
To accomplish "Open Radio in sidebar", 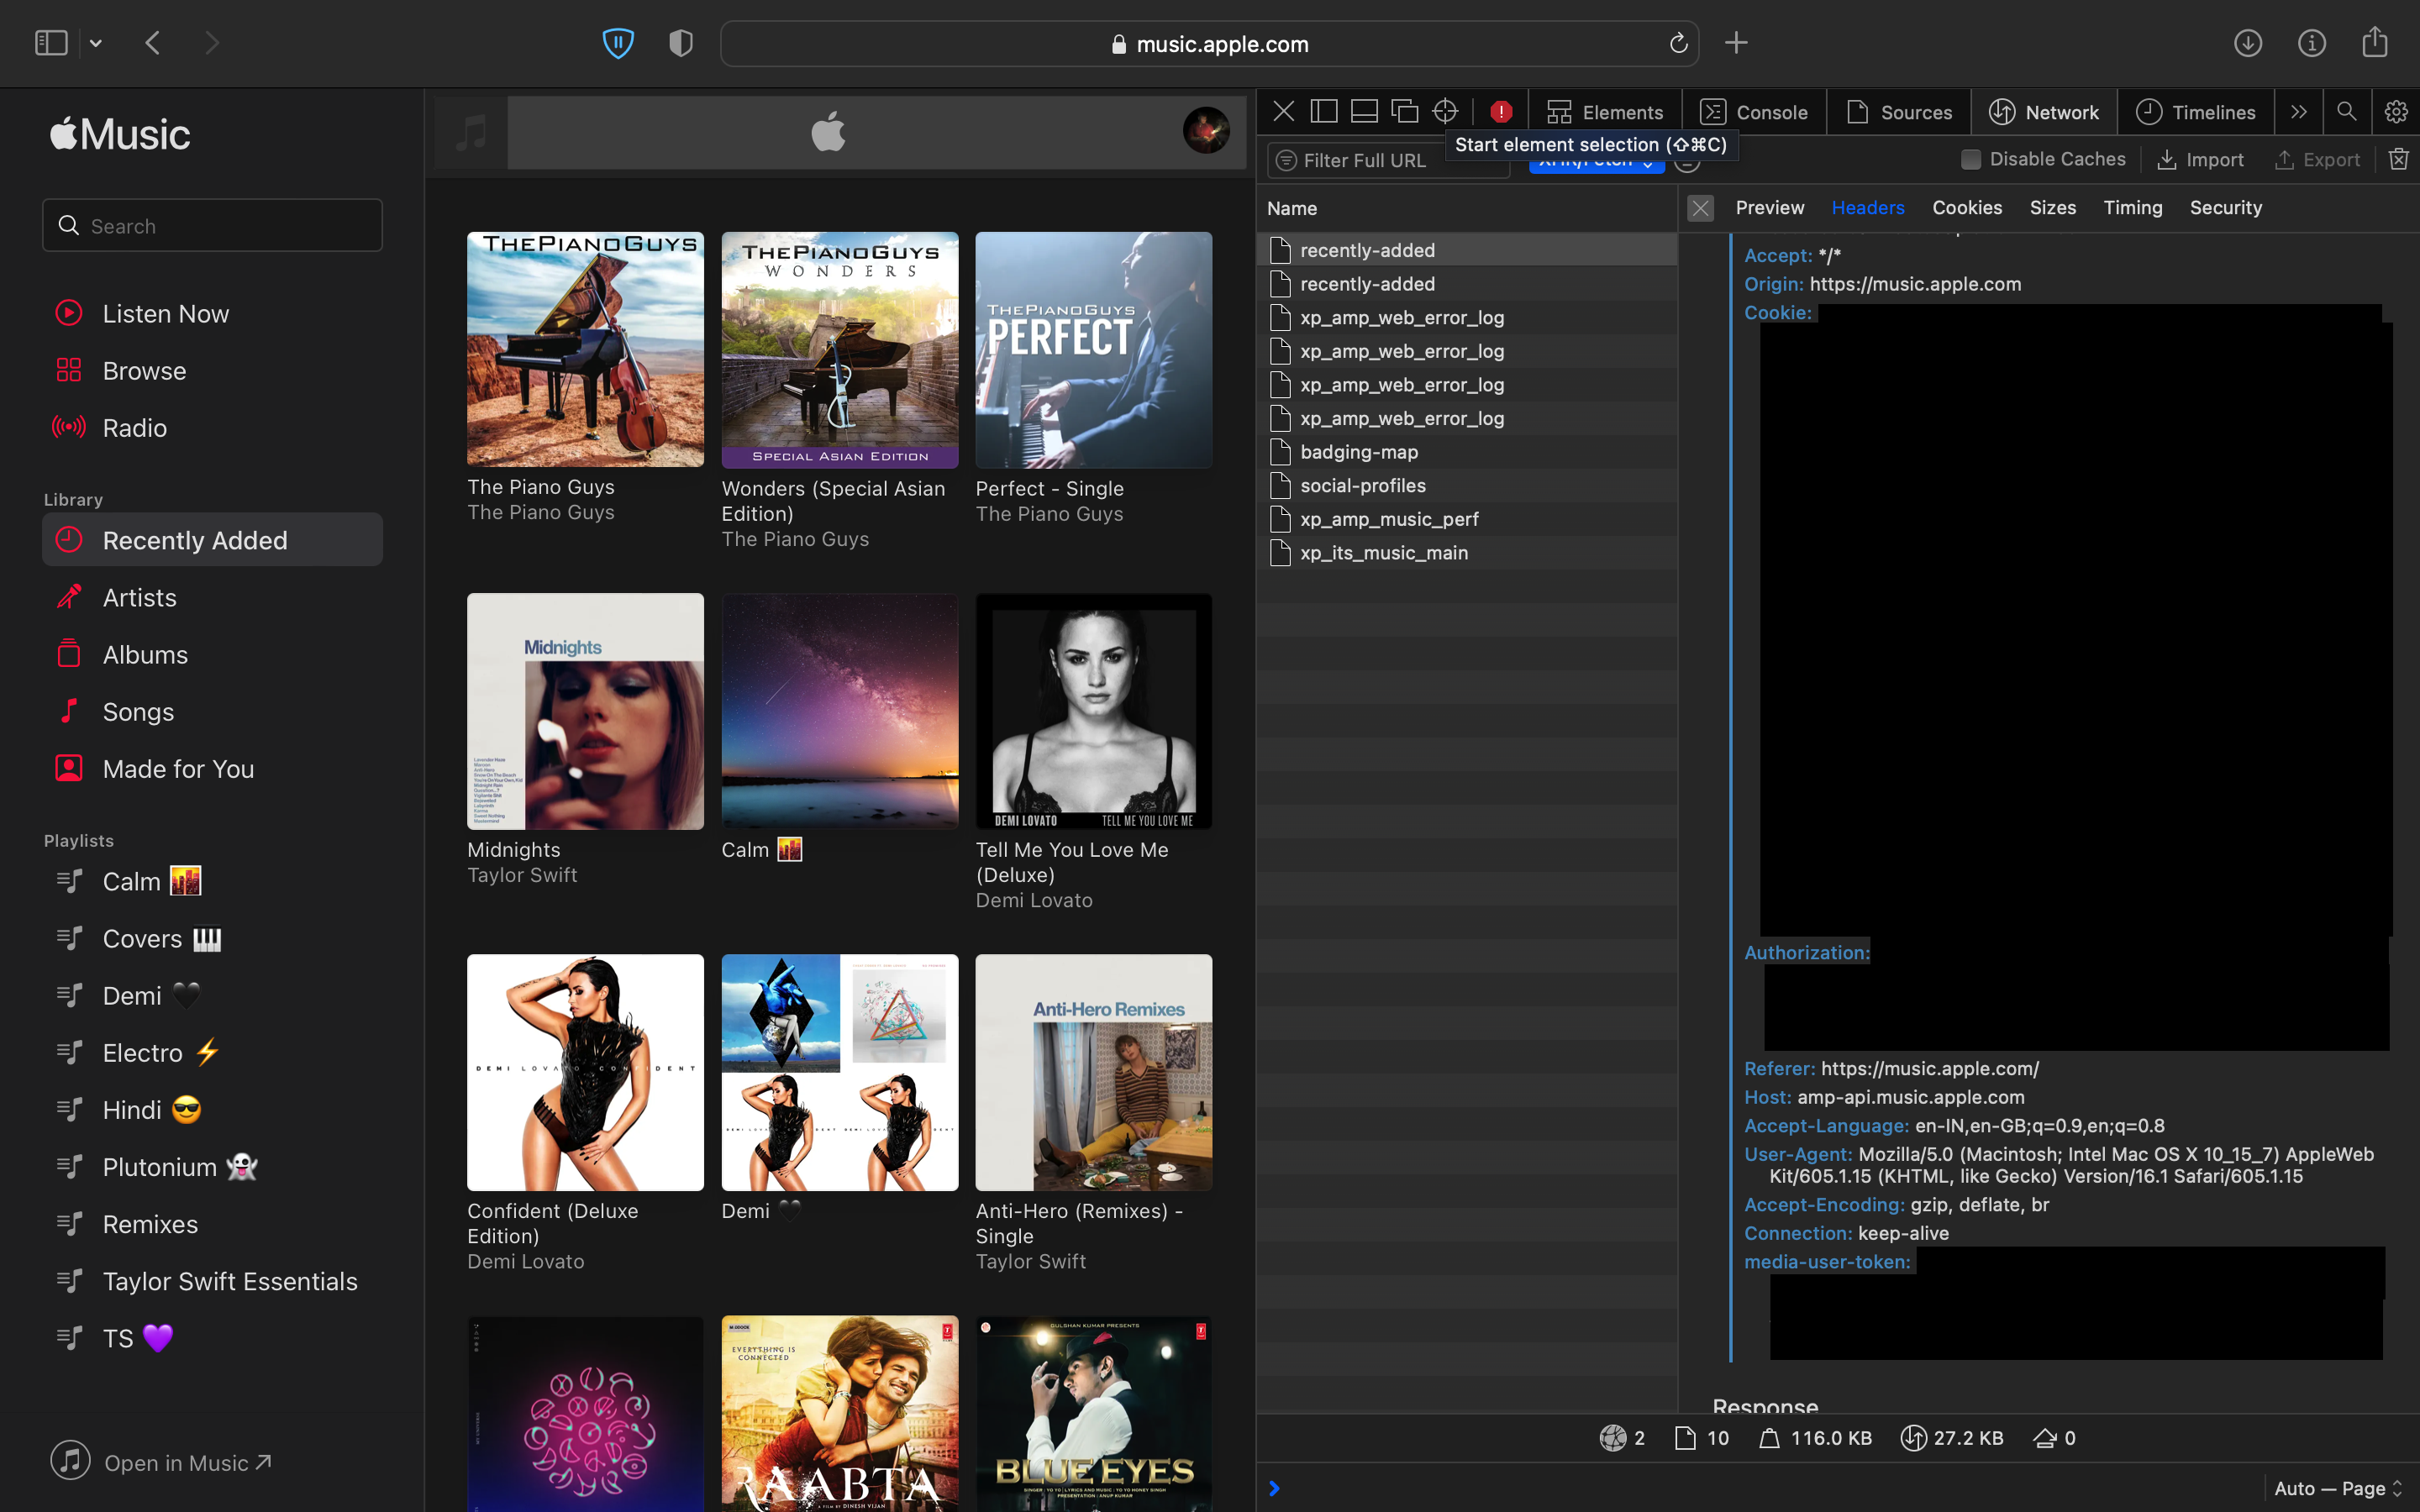I will 135,427.
